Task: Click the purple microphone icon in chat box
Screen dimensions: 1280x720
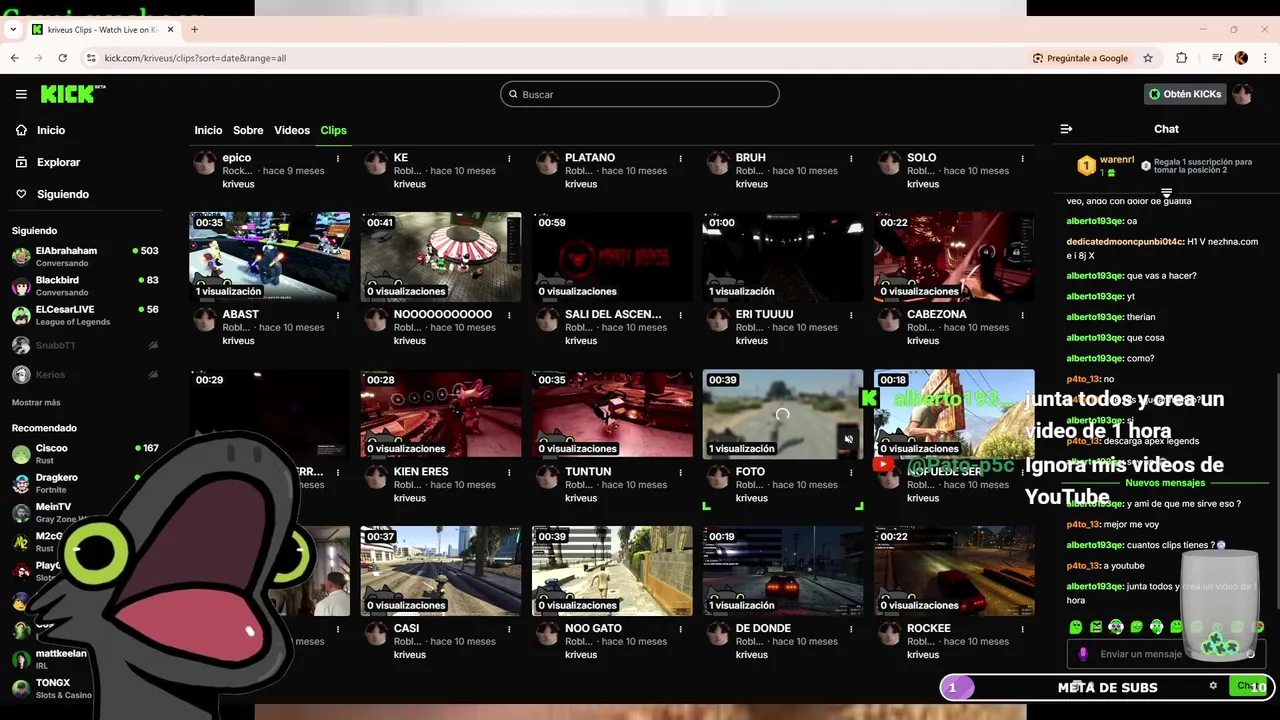Action: click(1083, 654)
